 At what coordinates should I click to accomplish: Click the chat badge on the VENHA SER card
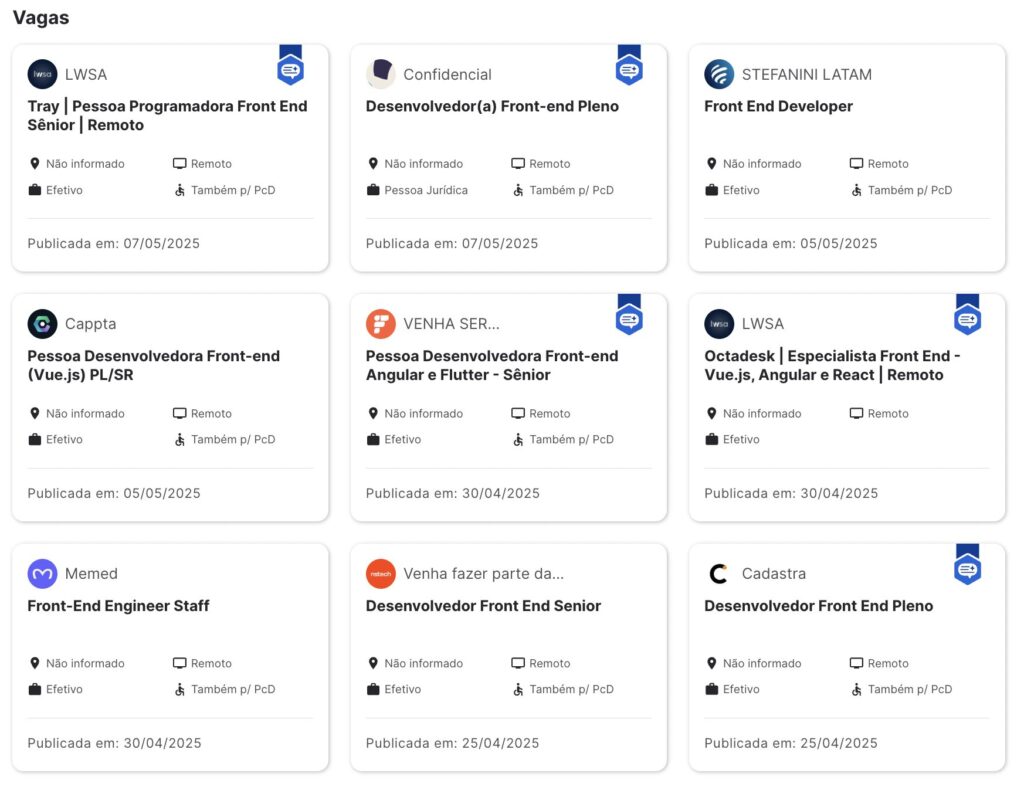pos(629,319)
